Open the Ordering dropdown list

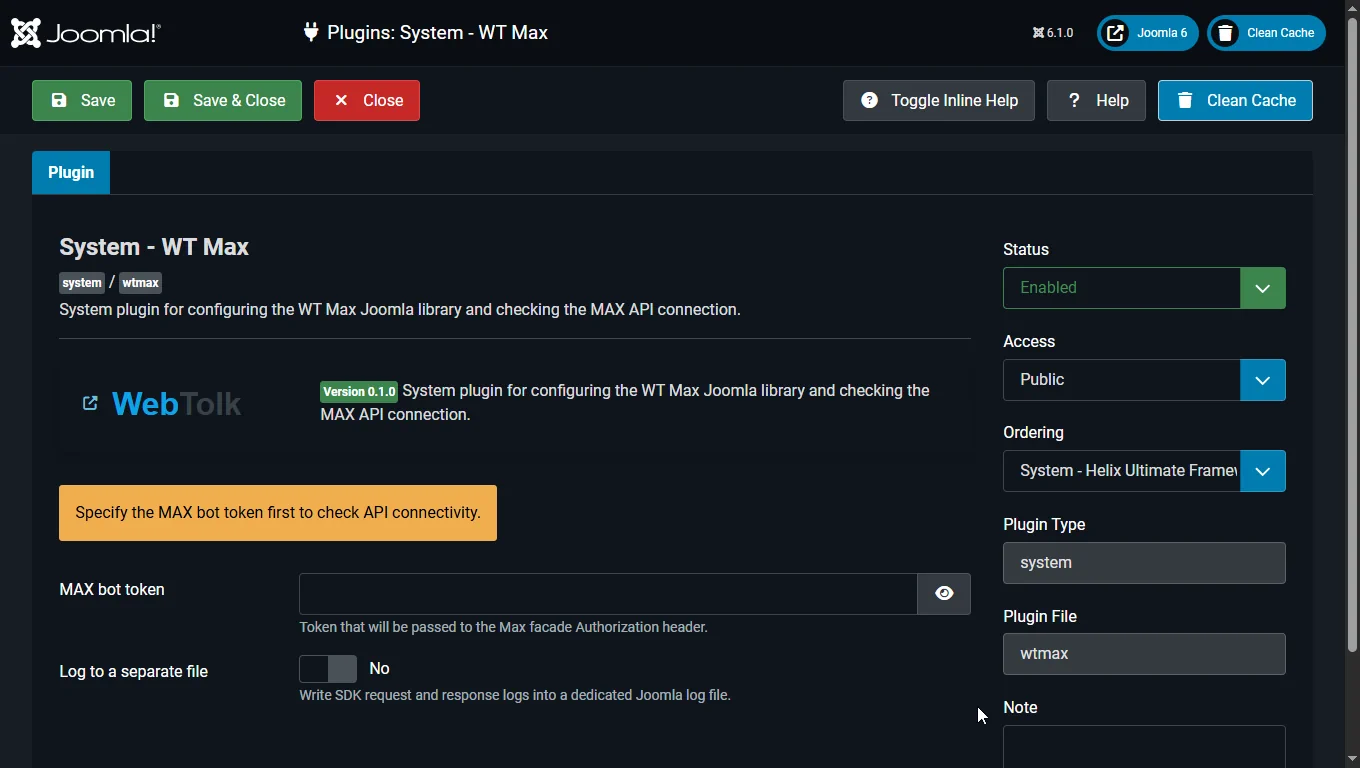pyautogui.click(x=1144, y=471)
